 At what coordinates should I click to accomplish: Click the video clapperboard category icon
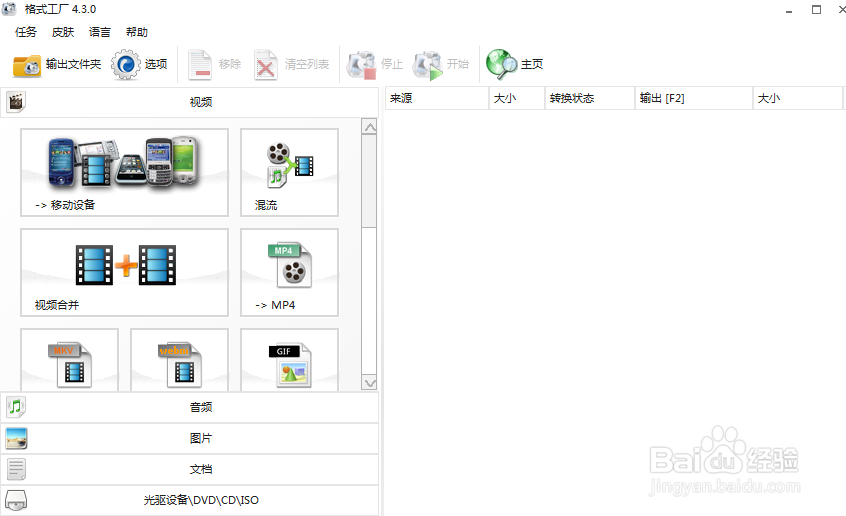(16, 101)
